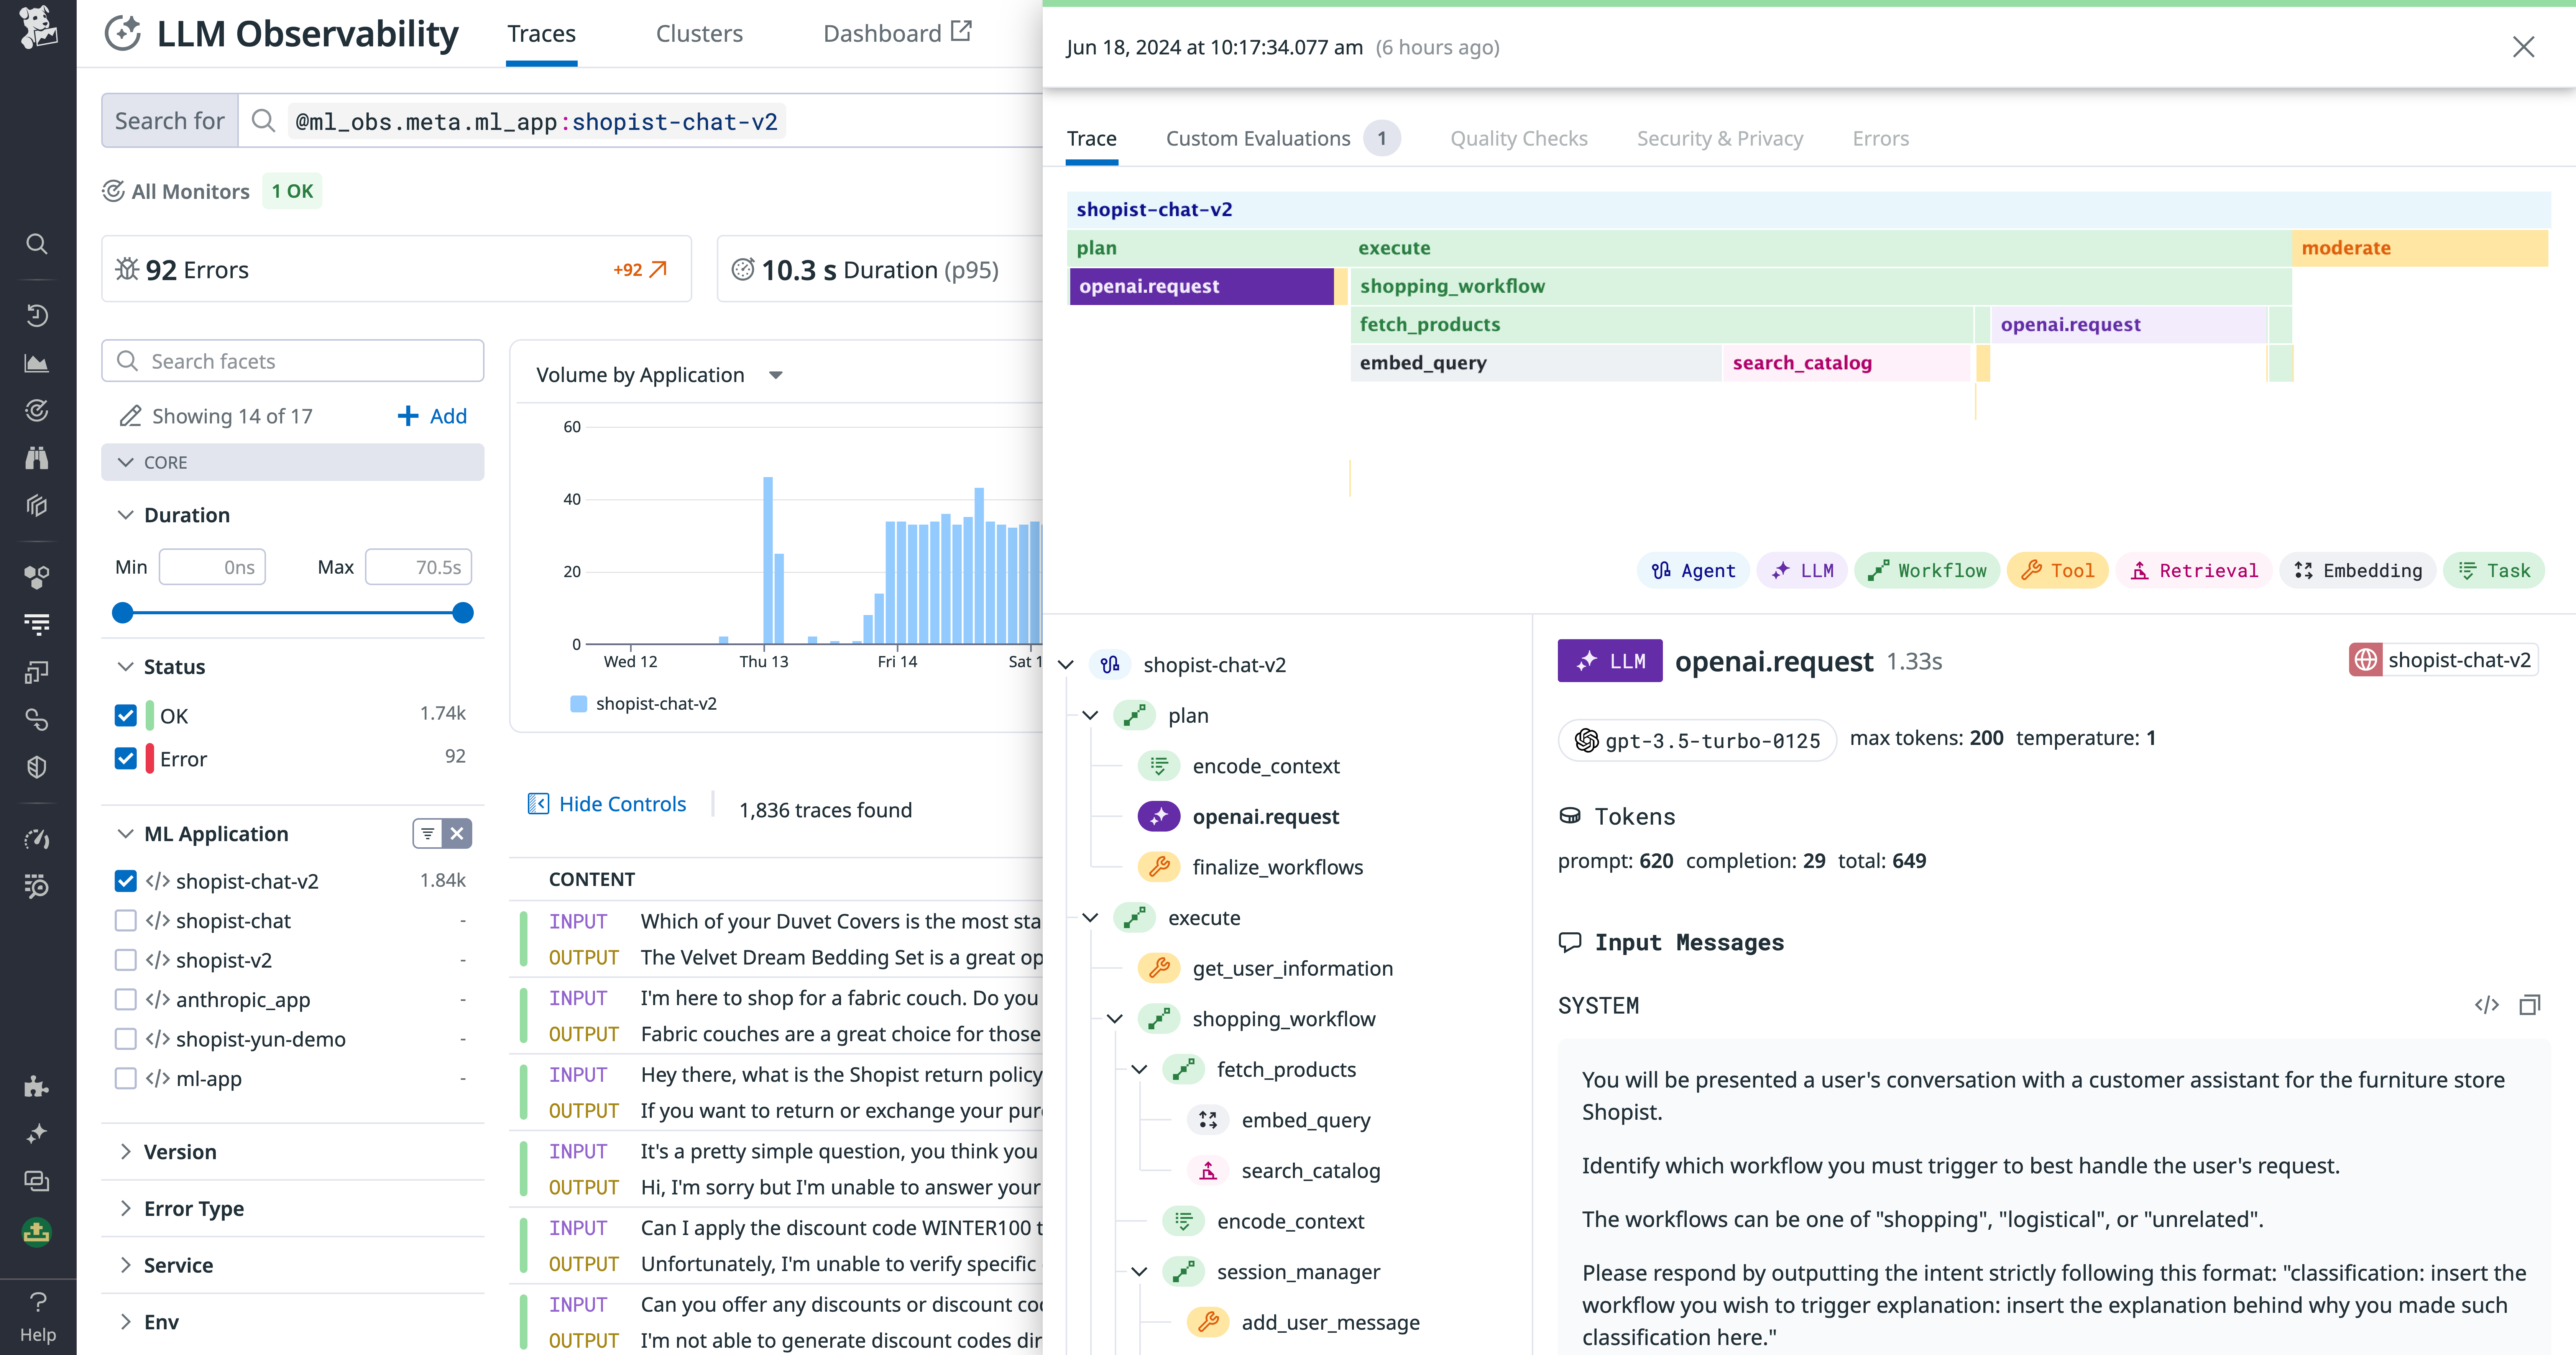Image resolution: width=2576 pixels, height=1355 pixels.
Task: Select the search icon in the left sidebar
Action: click(x=37, y=244)
